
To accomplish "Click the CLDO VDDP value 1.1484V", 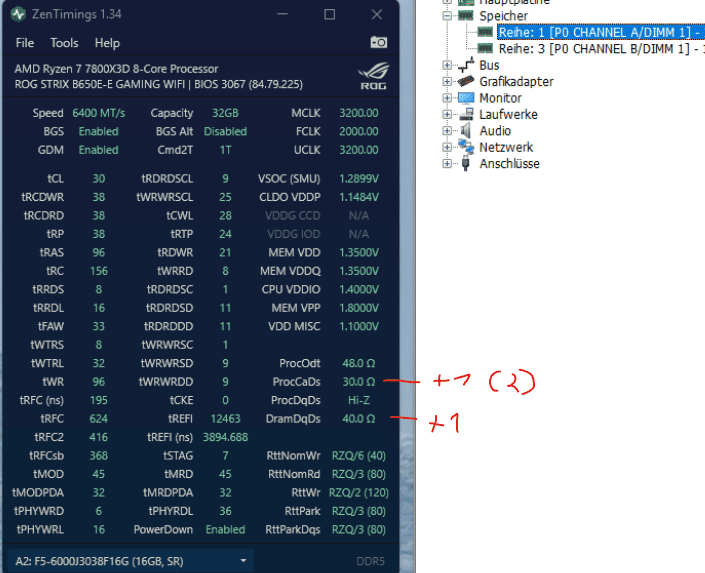I will pyautogui.click(x=359, y=197).
